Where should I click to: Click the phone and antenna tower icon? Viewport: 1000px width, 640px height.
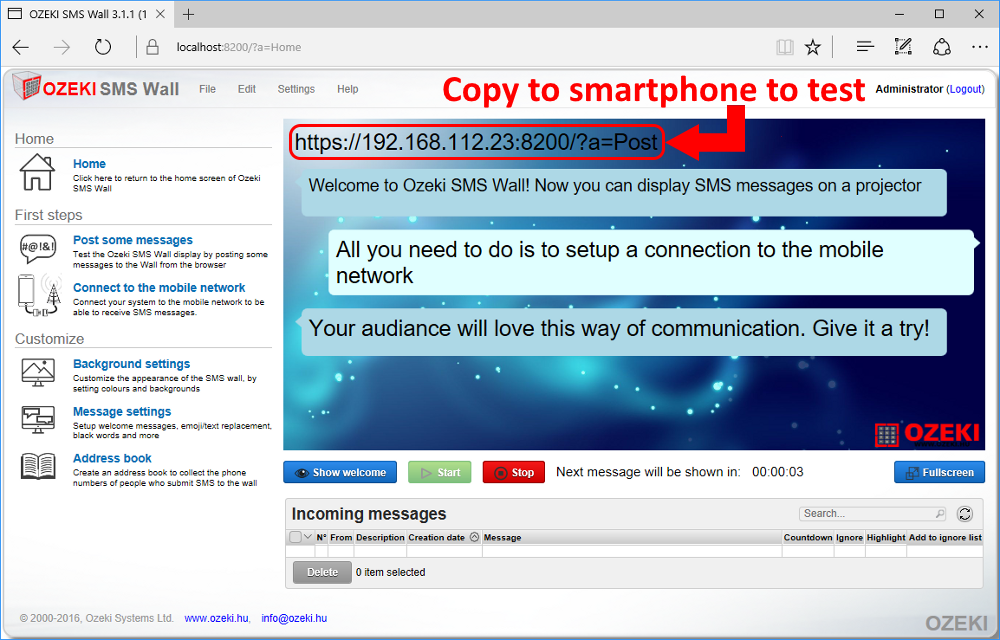pyautogui.click(x=40, y=295)
